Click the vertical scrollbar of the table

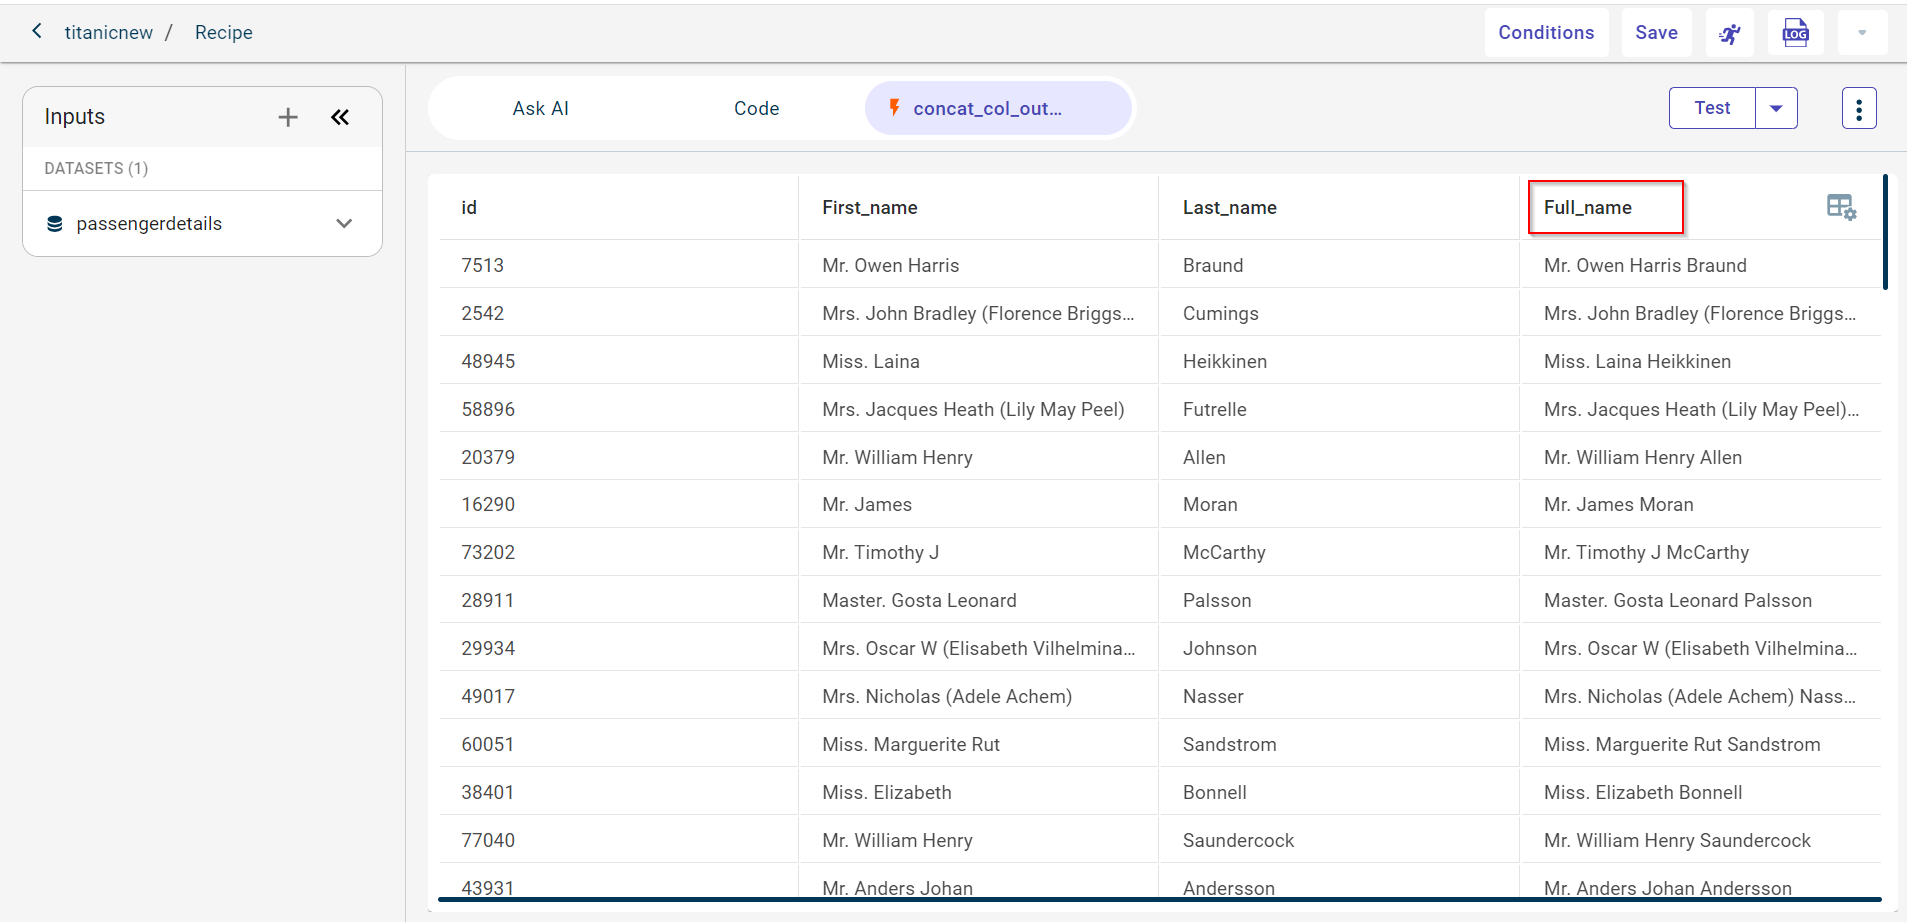coord(1884,233)
